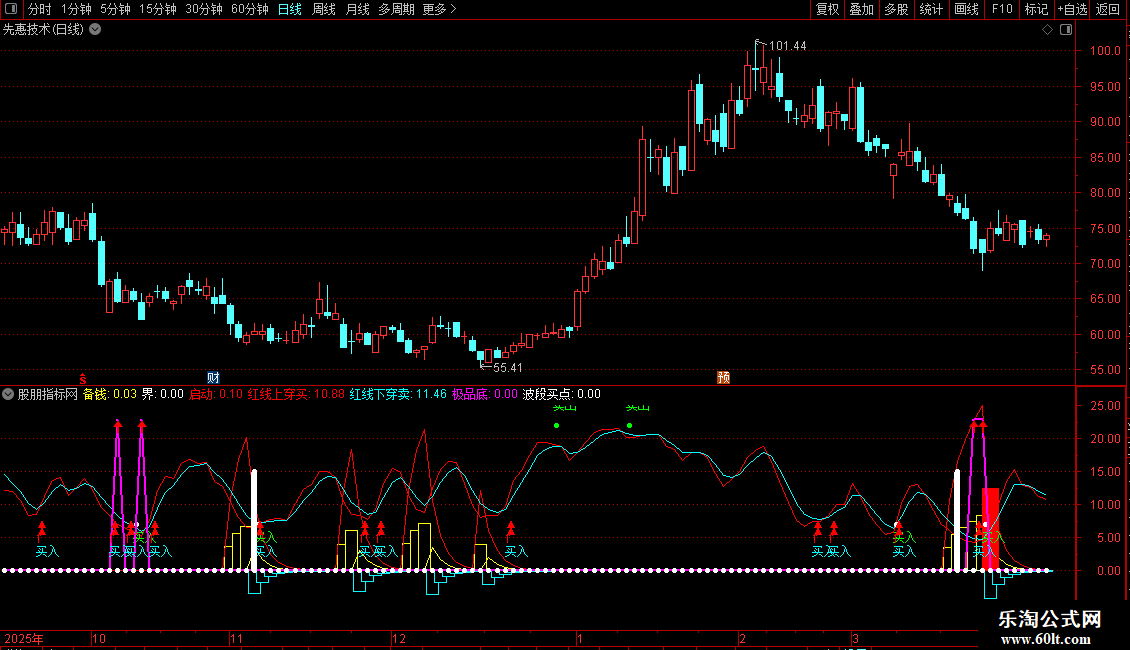This screenshot has height=650, width=1130.
Task: Click the 启动: 0.10 indicator value
Action: [x=215, y=394]
